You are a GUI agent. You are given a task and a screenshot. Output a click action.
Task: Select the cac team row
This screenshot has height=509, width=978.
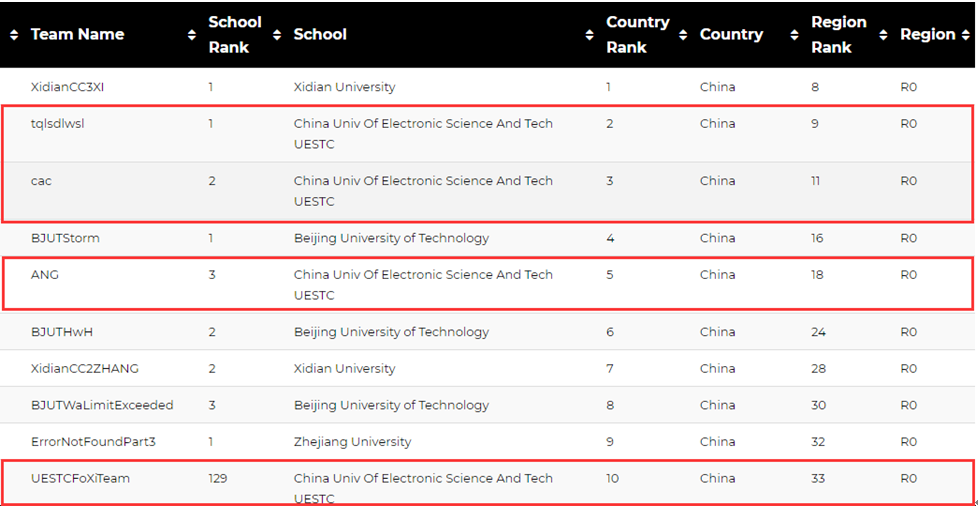pyautogui.click(x=487, y=191)
